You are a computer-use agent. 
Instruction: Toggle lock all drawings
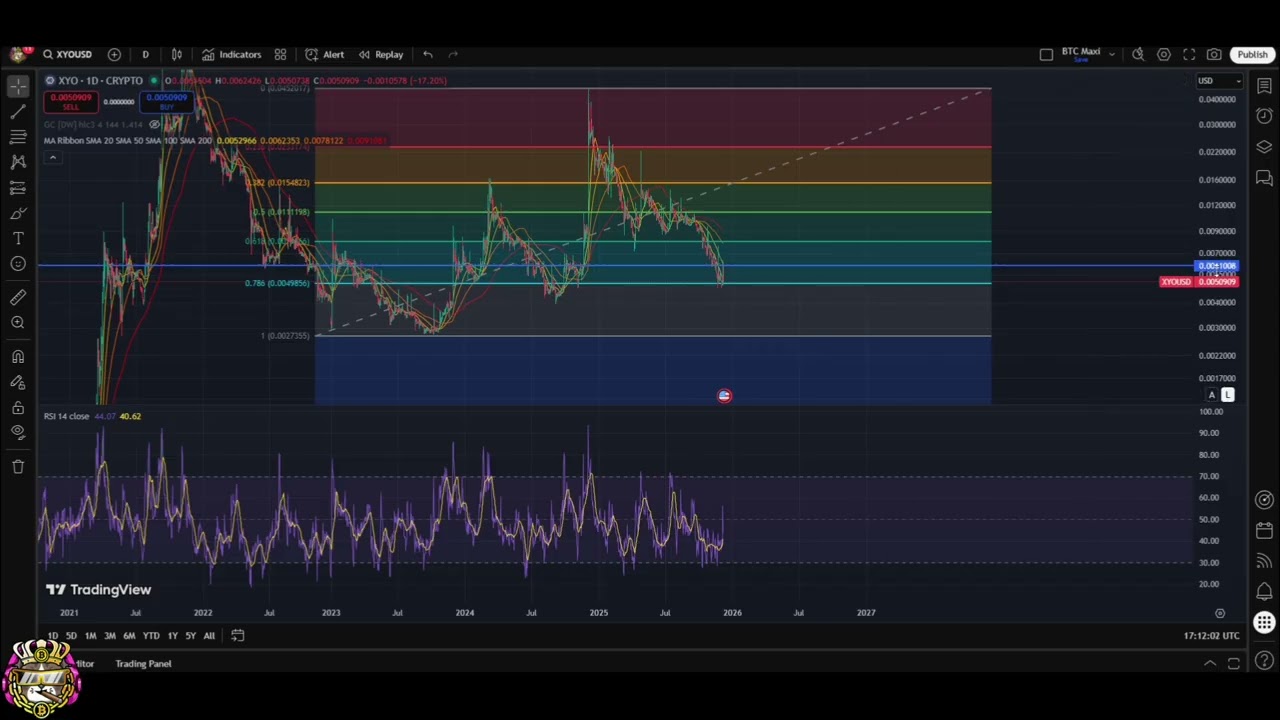(x=18, y=407)
